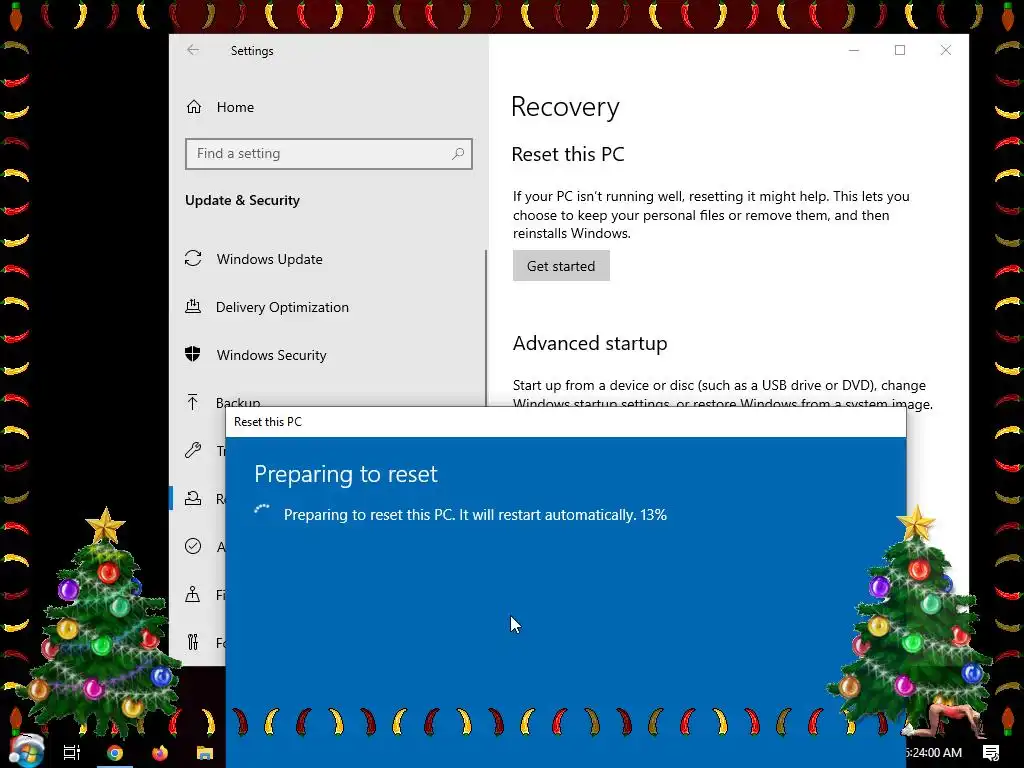Click the taskbar clock
This screenshot has width=1024, height=768.
(934, 753)
